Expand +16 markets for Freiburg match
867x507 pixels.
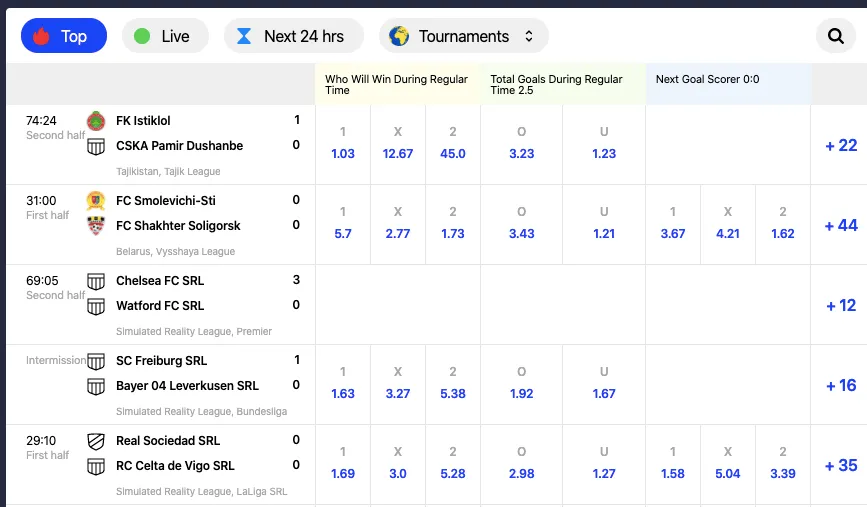coord(841,385)
